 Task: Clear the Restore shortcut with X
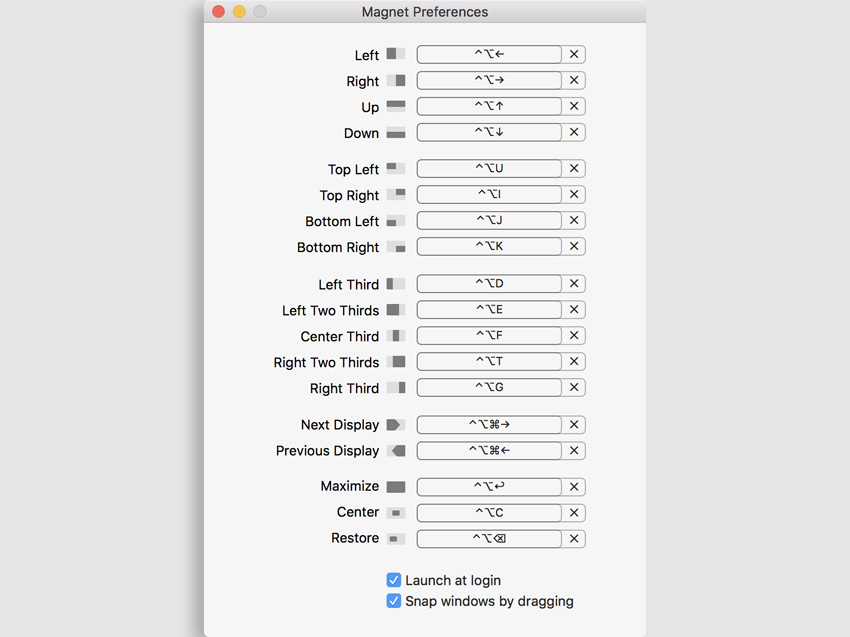(574, 539)
